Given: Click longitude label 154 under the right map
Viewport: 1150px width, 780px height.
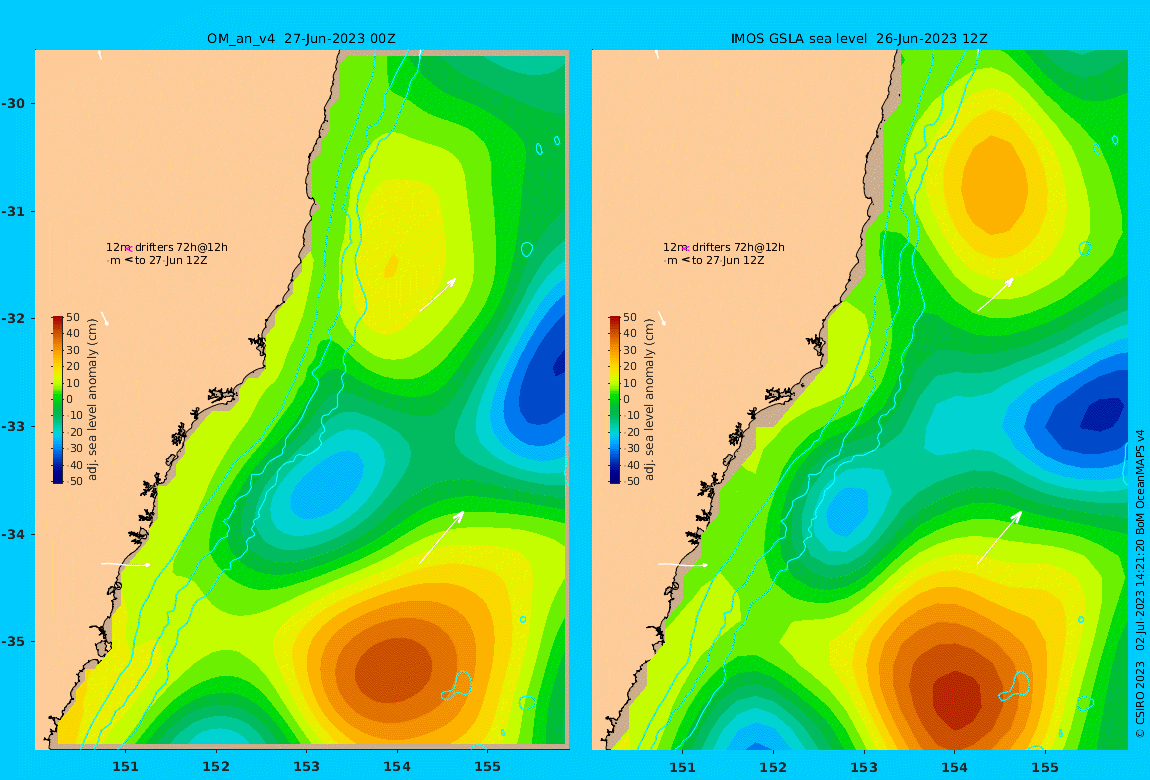Looking at the screenshot, I should (954, 767).
